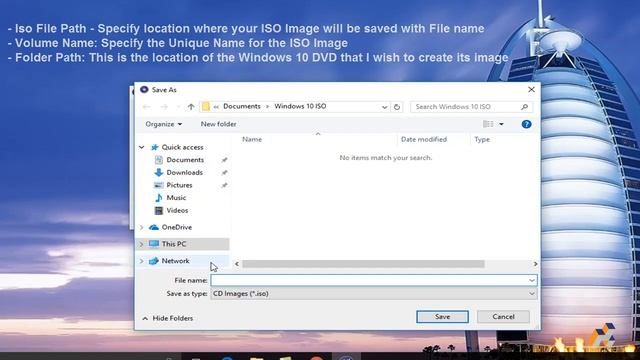This screenshot has height=360, width=640.
Task: Expand the OneDrive node
Action: click(x=142, y=227)
